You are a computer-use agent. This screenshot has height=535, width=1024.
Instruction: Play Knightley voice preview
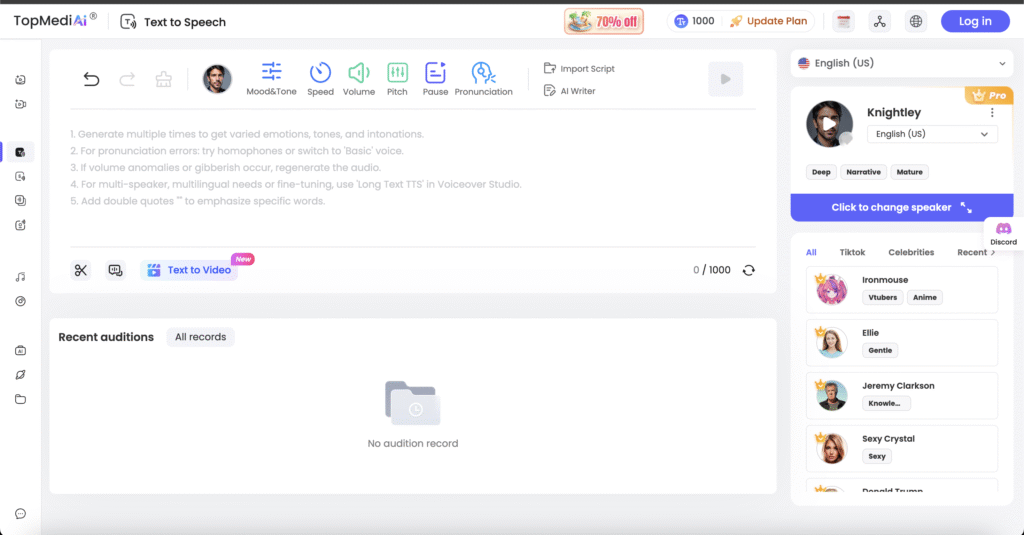(829, 123)
